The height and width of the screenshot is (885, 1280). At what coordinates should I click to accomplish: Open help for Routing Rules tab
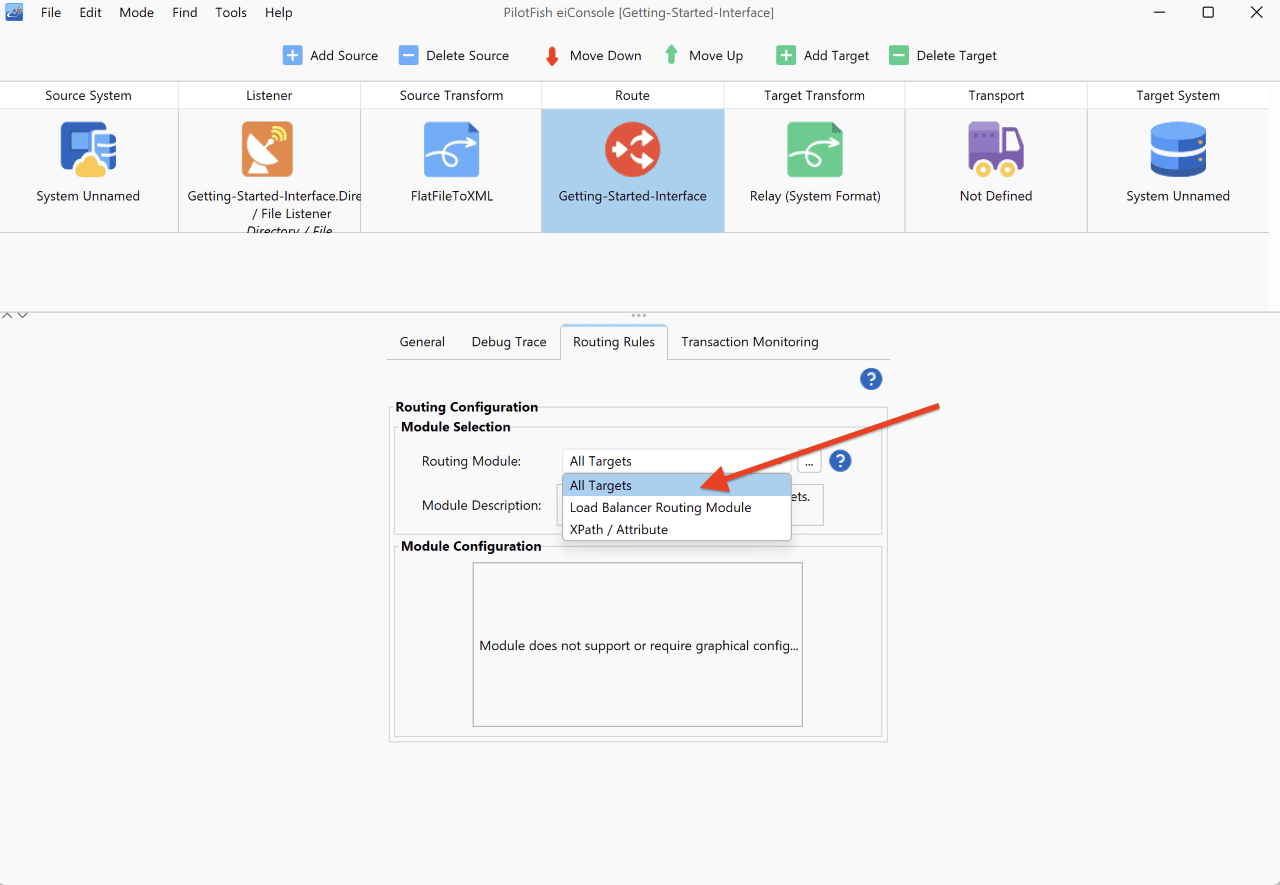(871, 379)
